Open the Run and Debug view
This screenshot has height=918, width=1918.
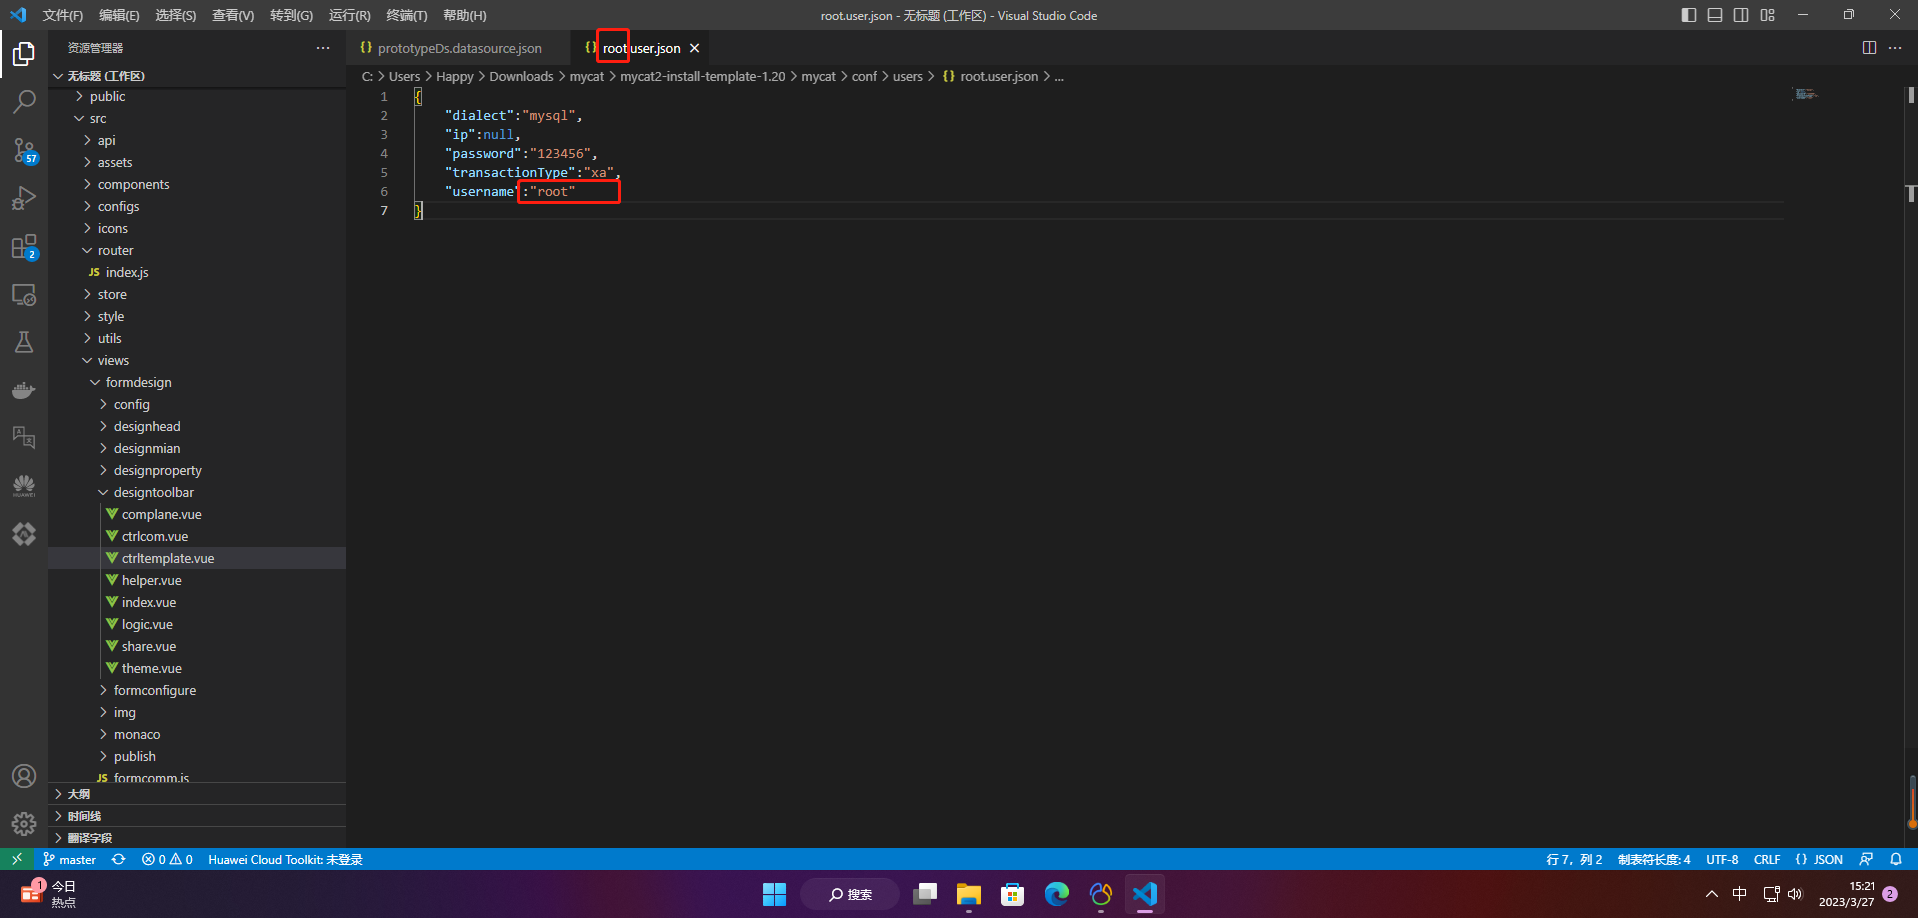click(x=24, y=198)
